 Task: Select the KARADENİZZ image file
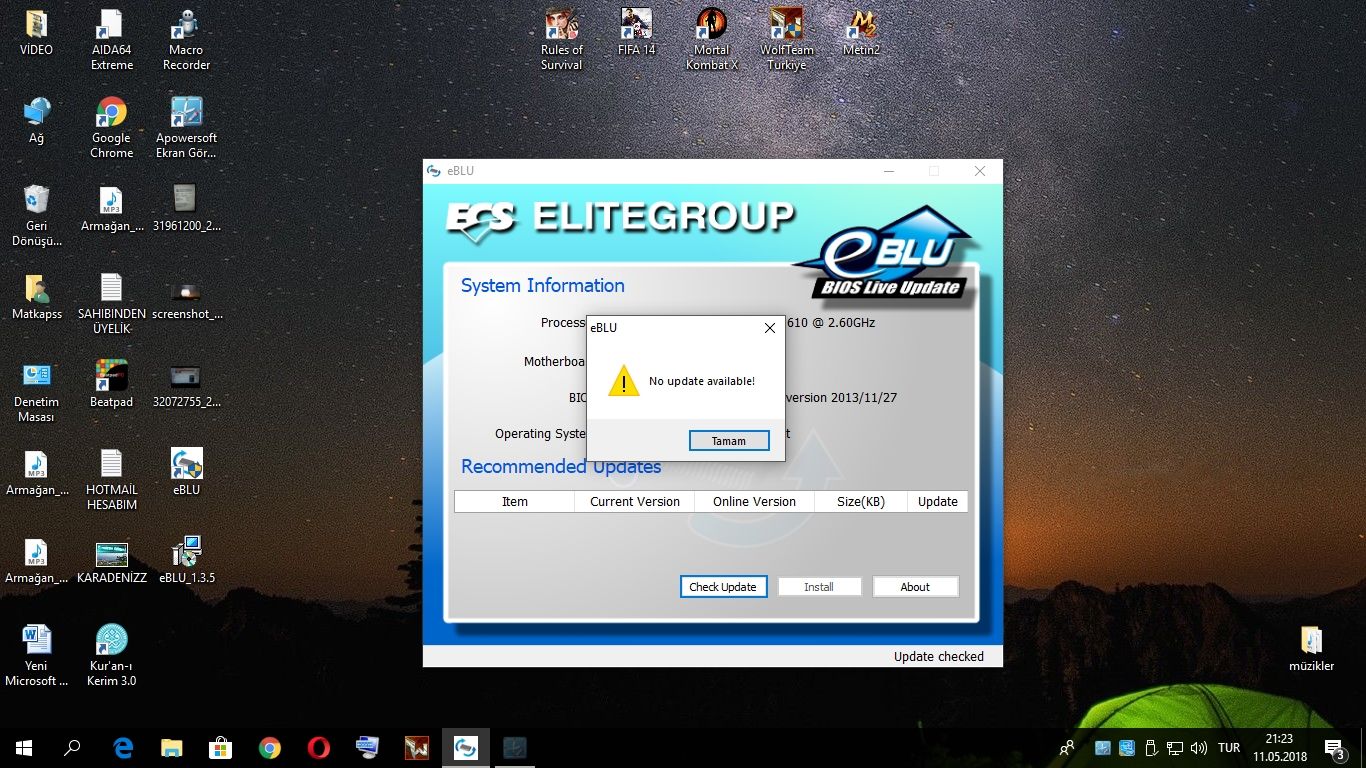[x=112, y=561]
